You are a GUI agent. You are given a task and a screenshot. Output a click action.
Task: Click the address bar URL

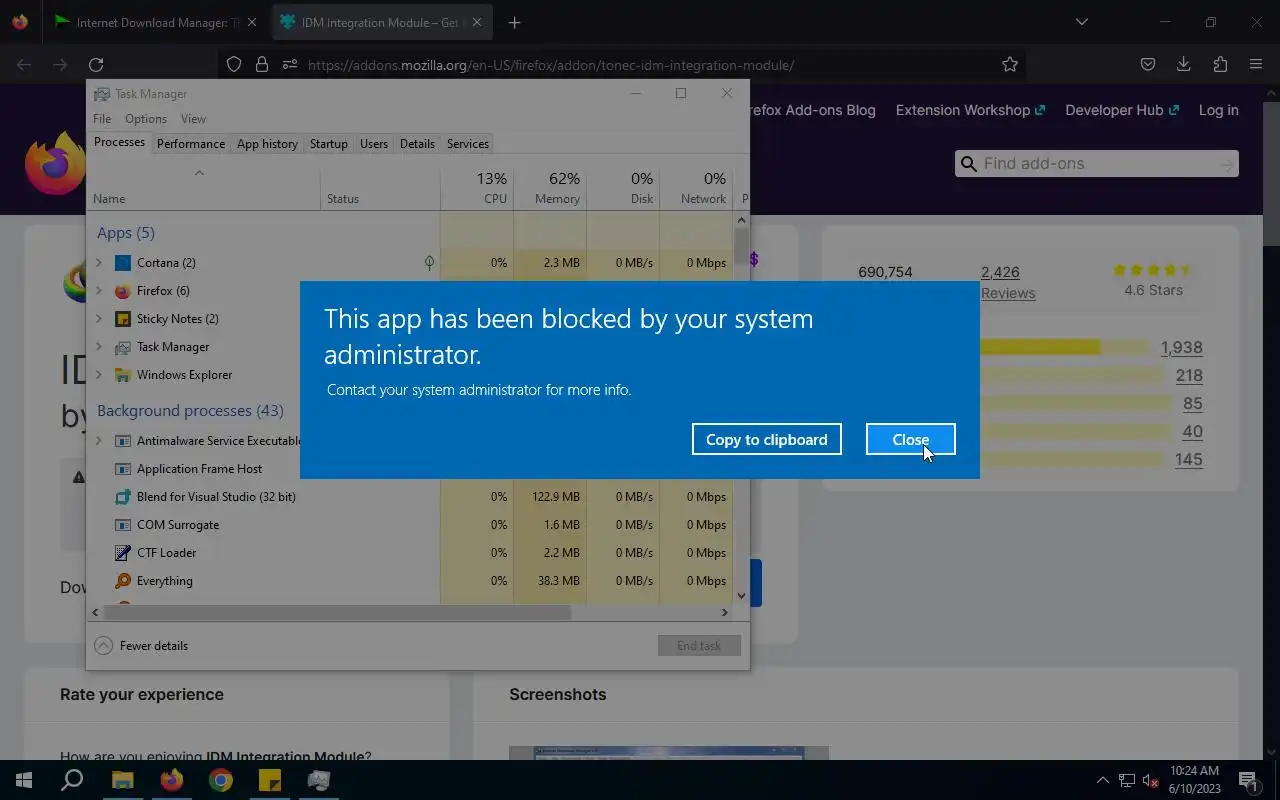[x=551, y=65]
